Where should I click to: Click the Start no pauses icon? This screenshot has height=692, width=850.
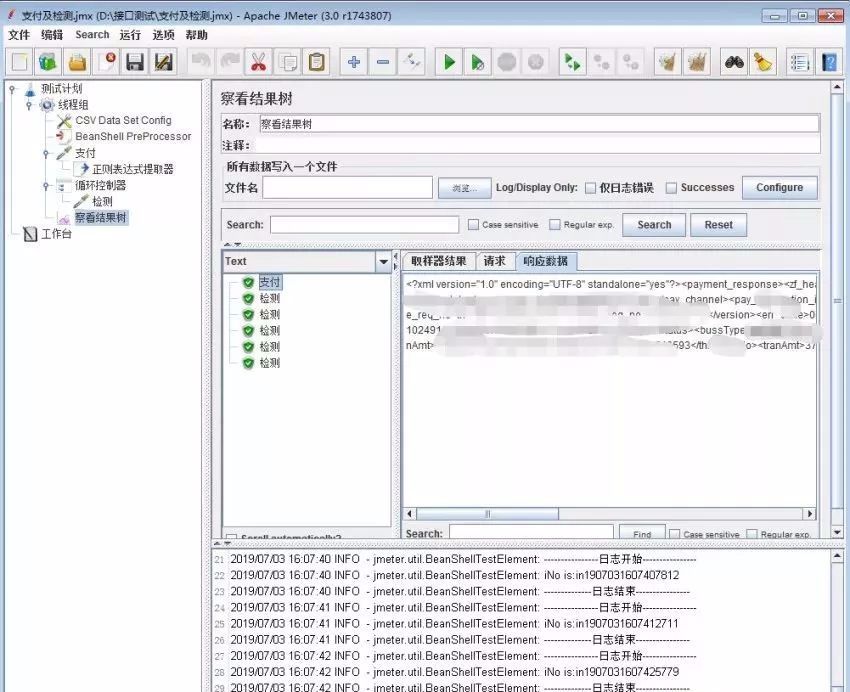pos(478,62)
